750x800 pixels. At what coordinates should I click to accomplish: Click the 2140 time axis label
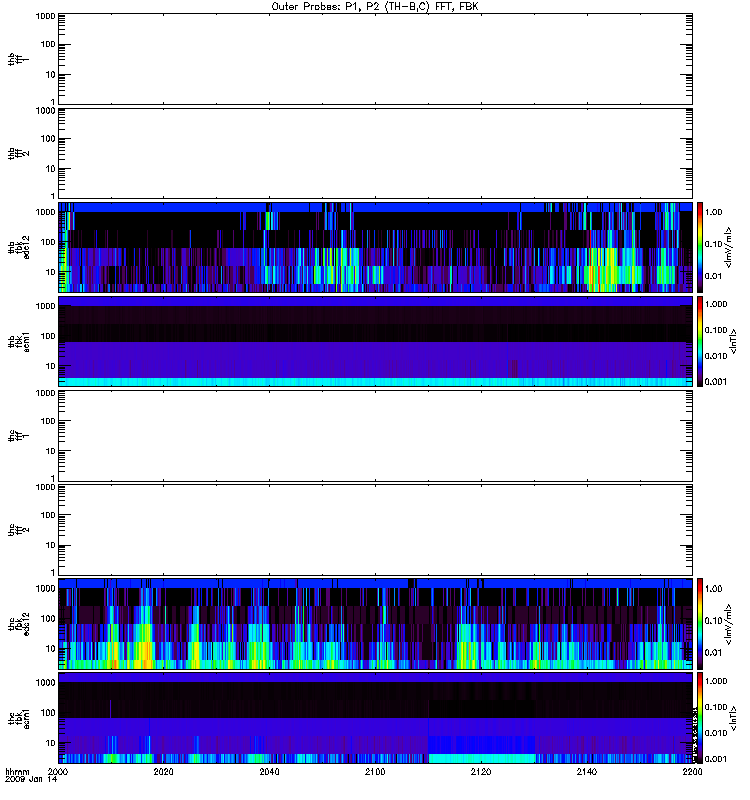tap(587, 772)
